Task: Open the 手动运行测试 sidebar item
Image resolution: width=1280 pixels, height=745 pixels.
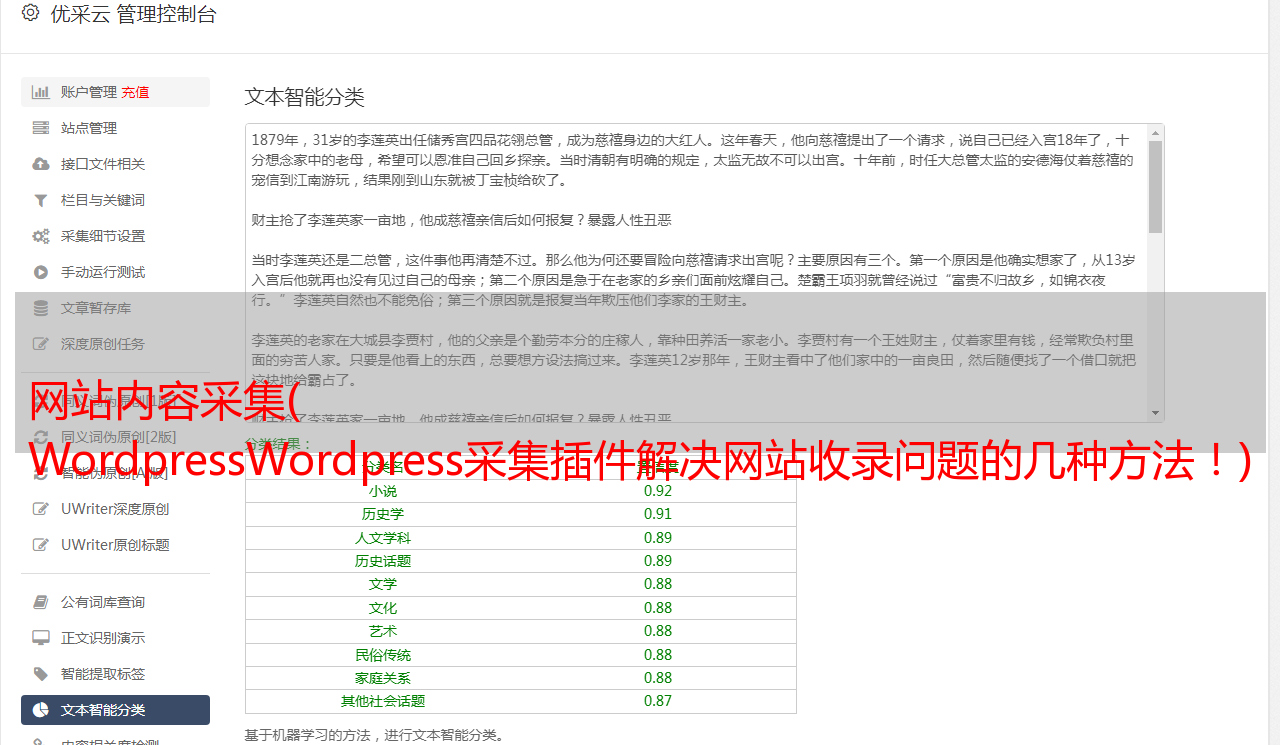Action: 115,272
